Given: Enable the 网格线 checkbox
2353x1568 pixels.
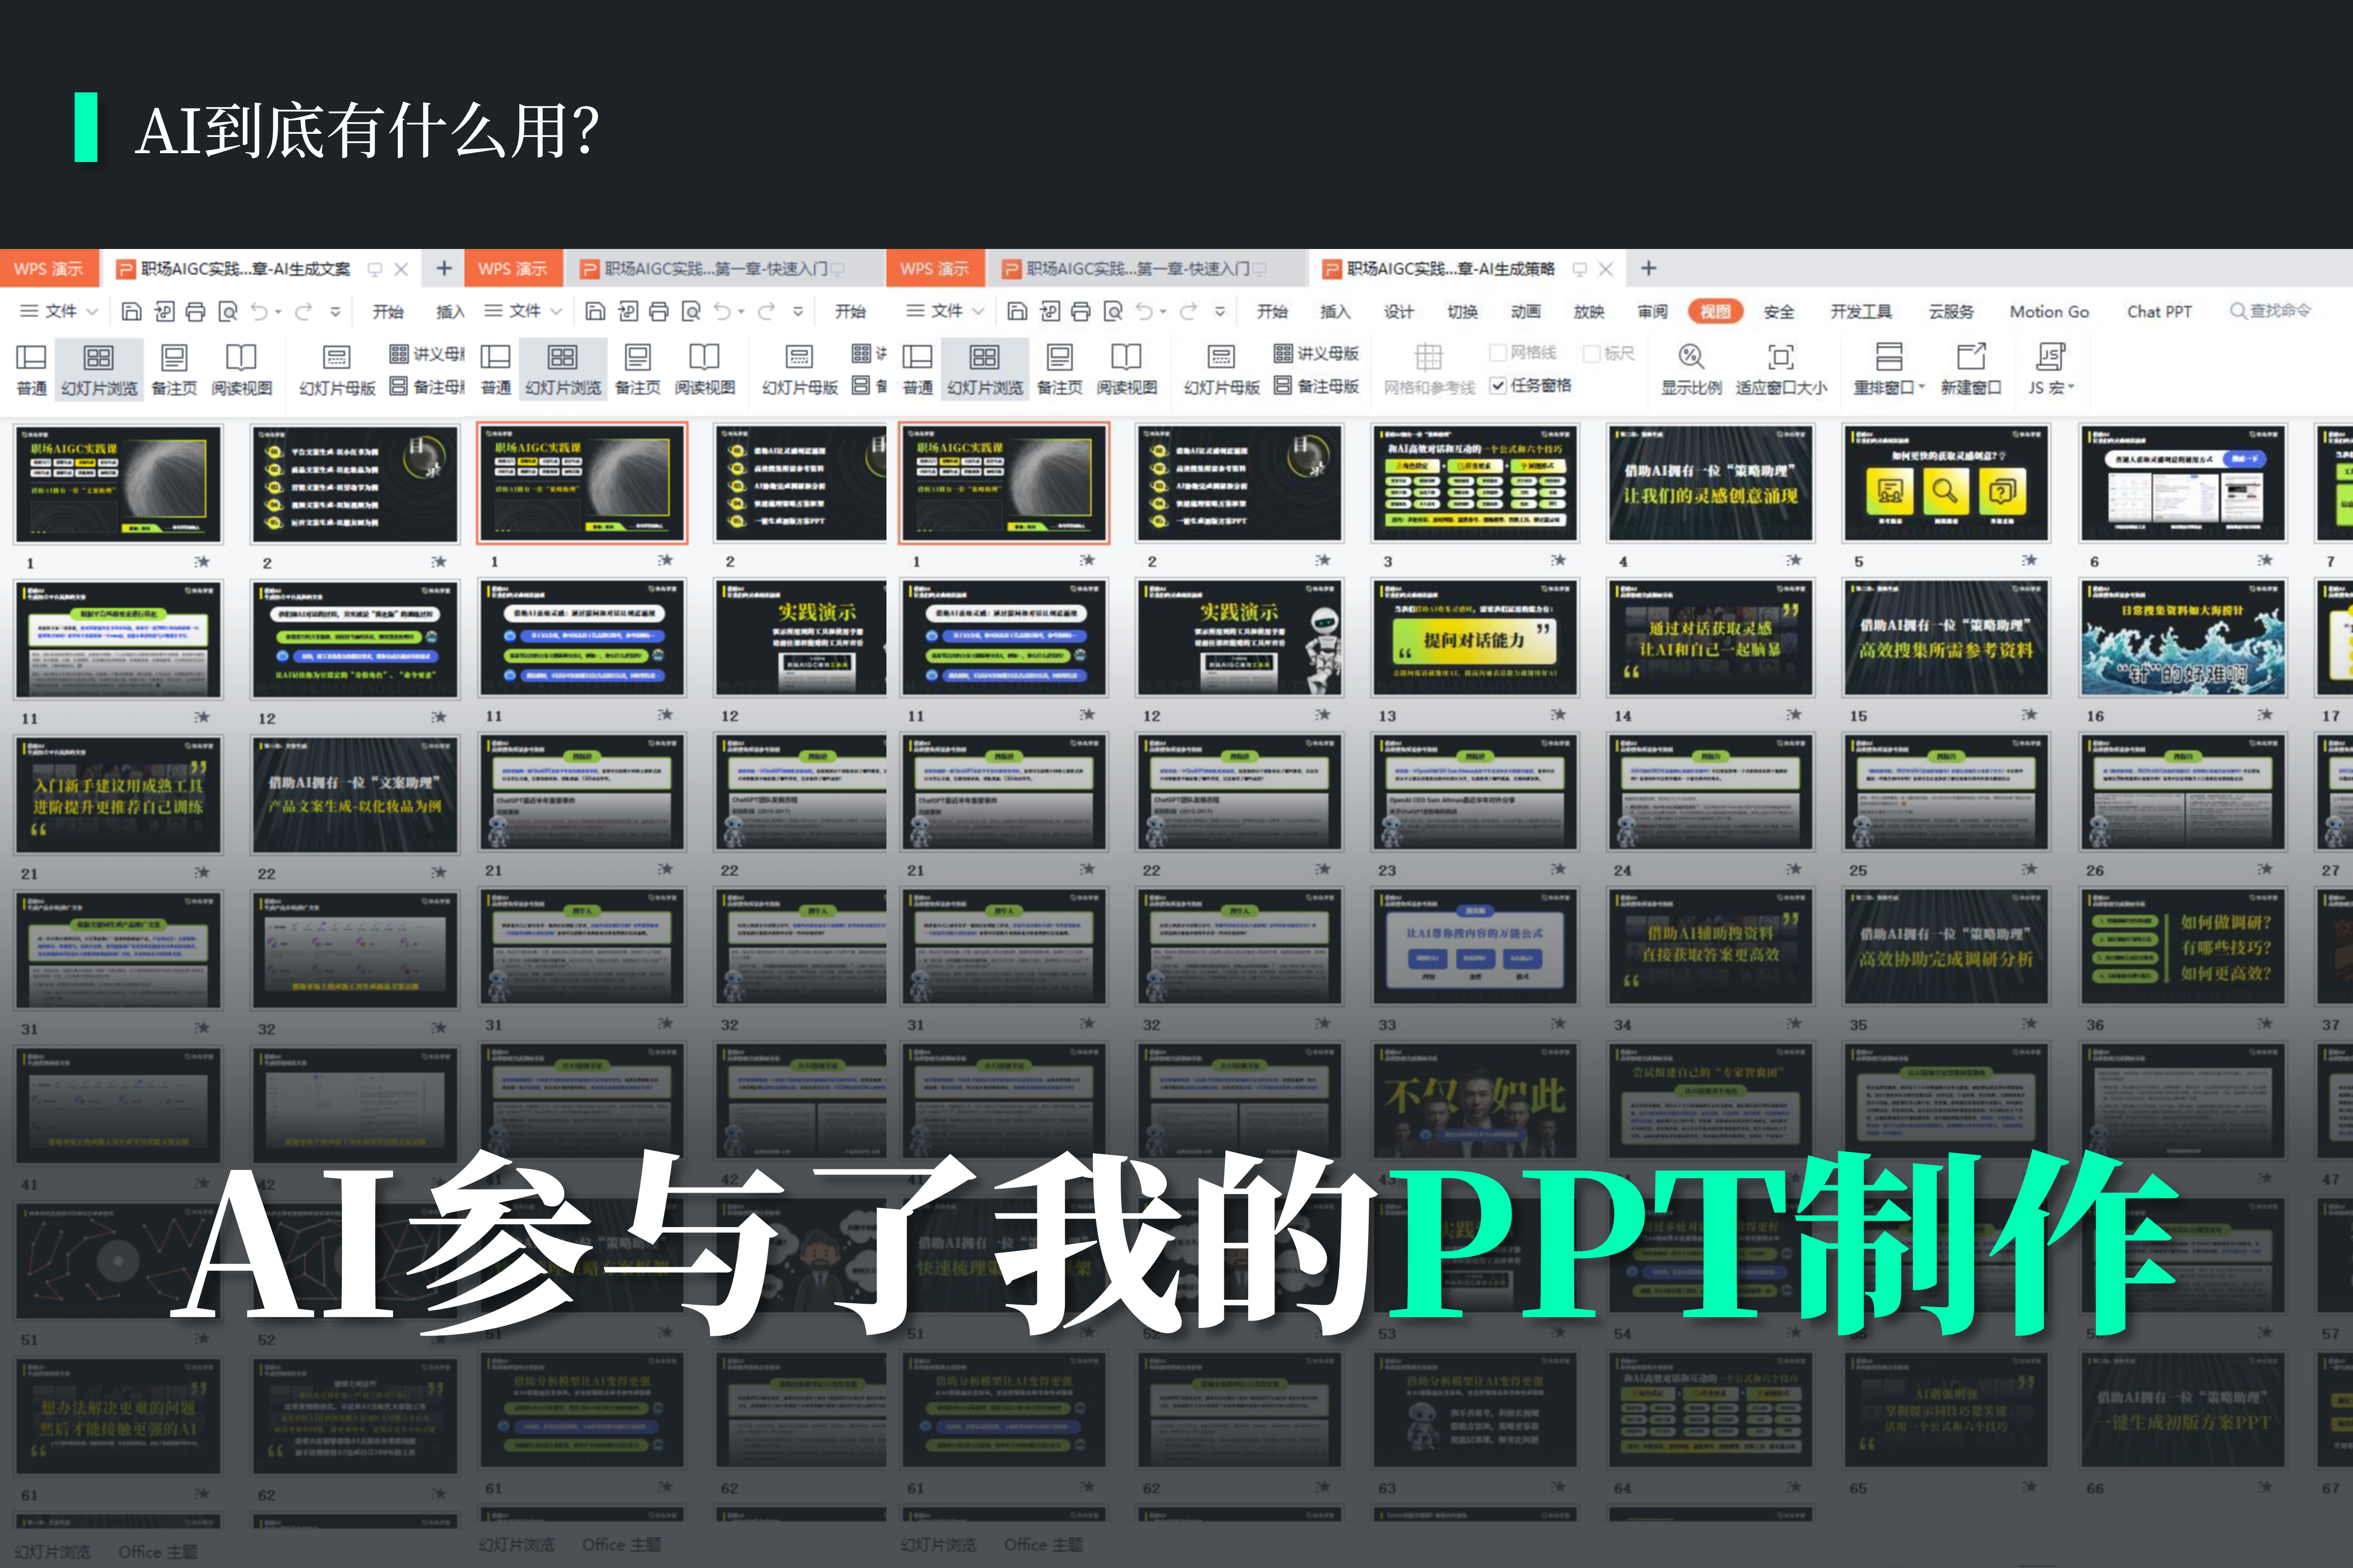Looking at the screenshot, I should tap(1498, 353).
